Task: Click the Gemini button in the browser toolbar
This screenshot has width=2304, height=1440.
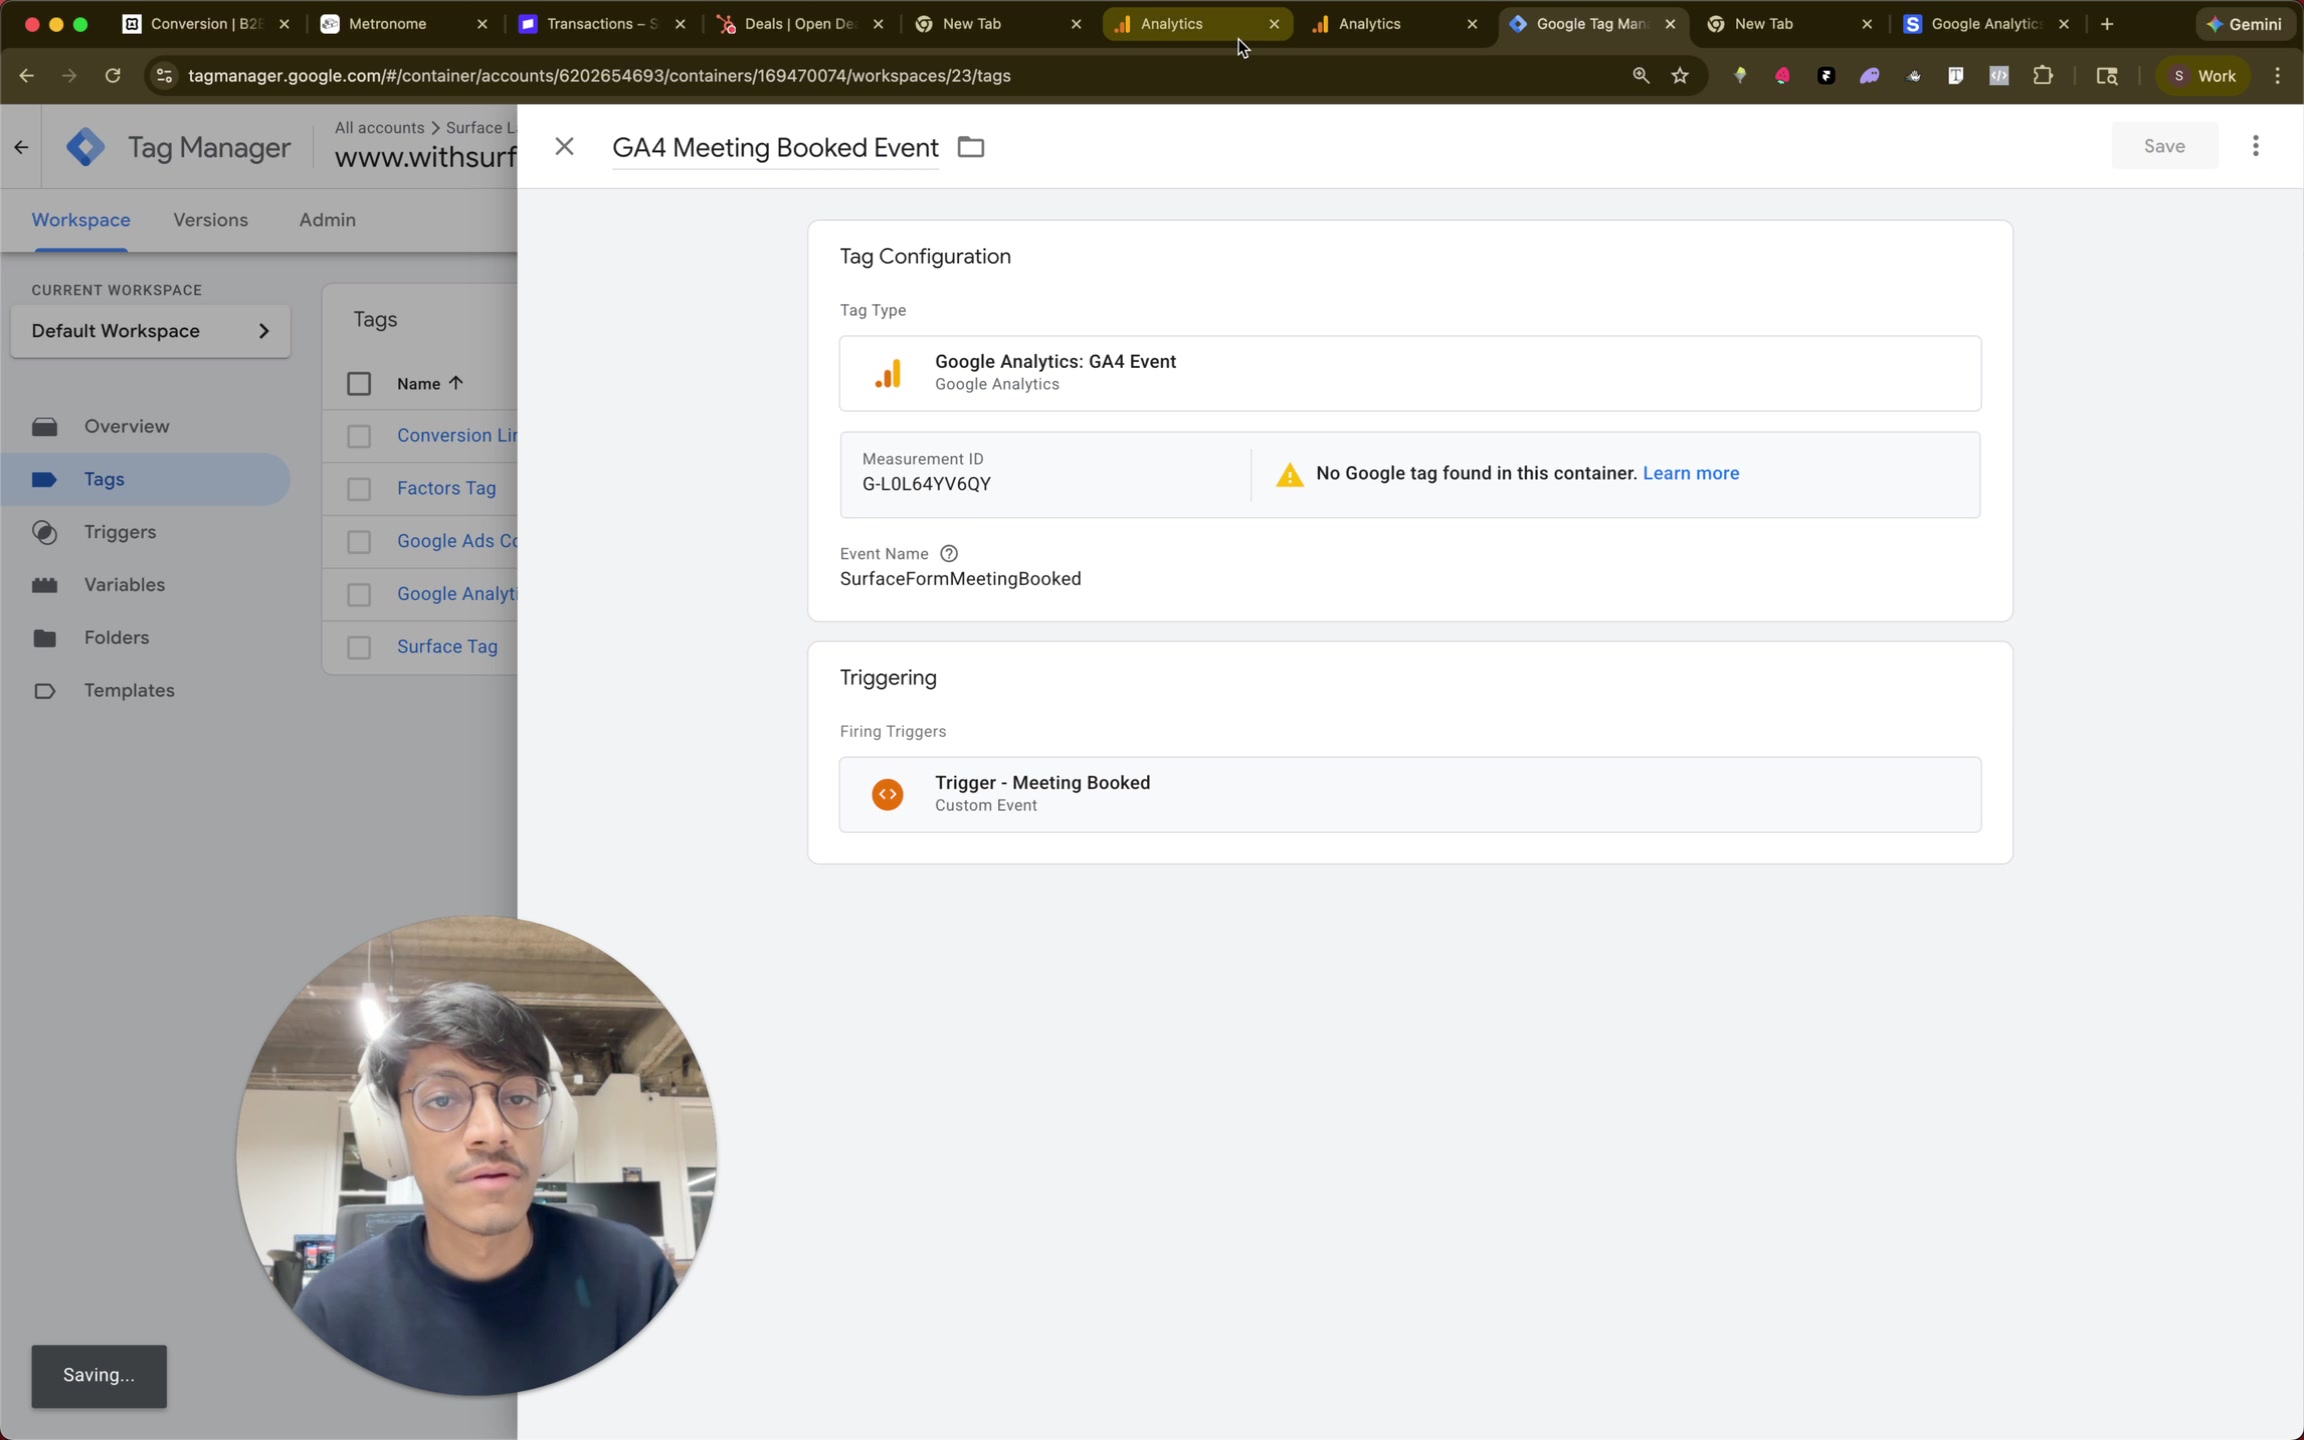Action: pos(2243,23)
